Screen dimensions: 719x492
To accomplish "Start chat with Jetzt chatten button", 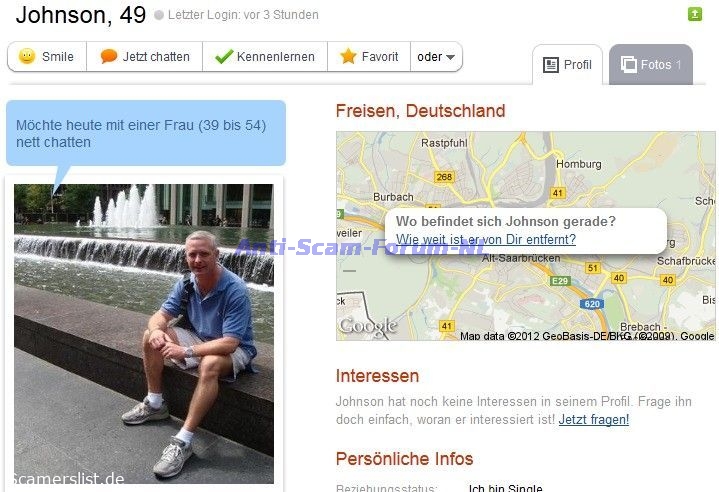I will pyautogui.click(x=144, y=56).
